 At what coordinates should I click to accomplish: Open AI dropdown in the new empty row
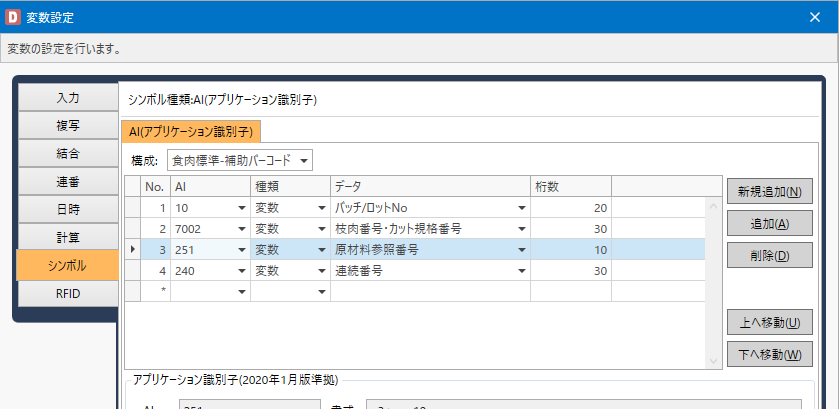(x=242, y=292)
